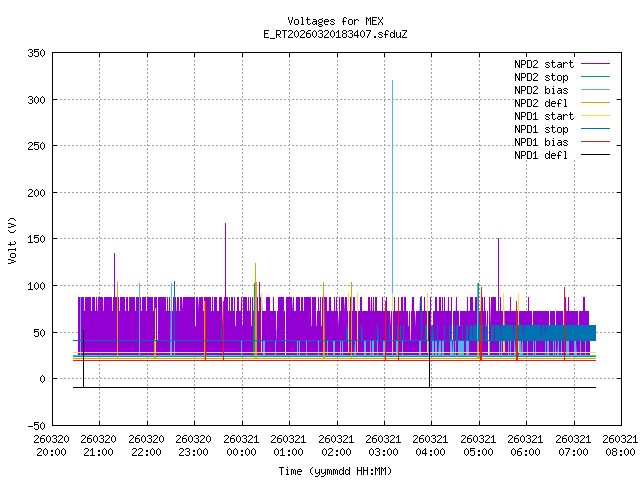Select the NPD2 bias legend label
The width and height of the screenshot is (640, 480).
pos(541,90)
